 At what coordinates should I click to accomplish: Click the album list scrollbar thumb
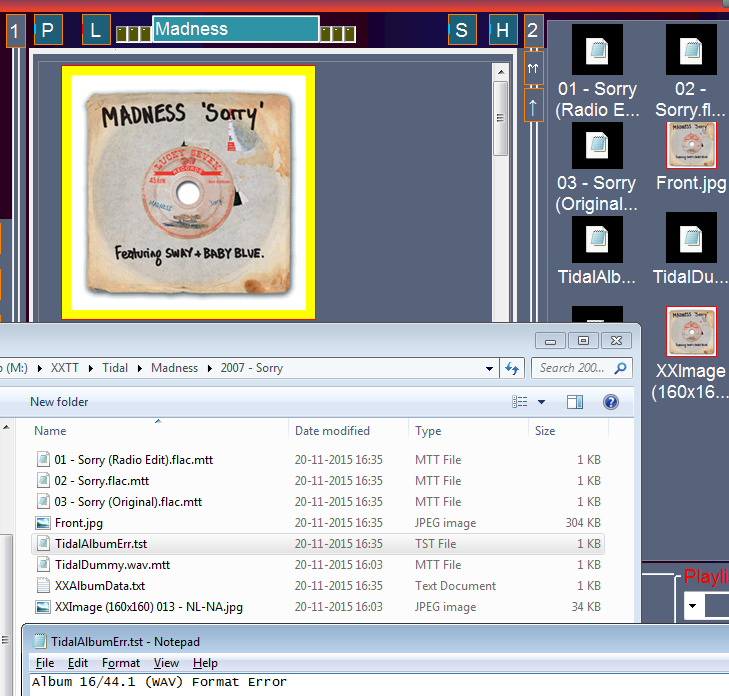pyautogui.click(x=500, y=118)
